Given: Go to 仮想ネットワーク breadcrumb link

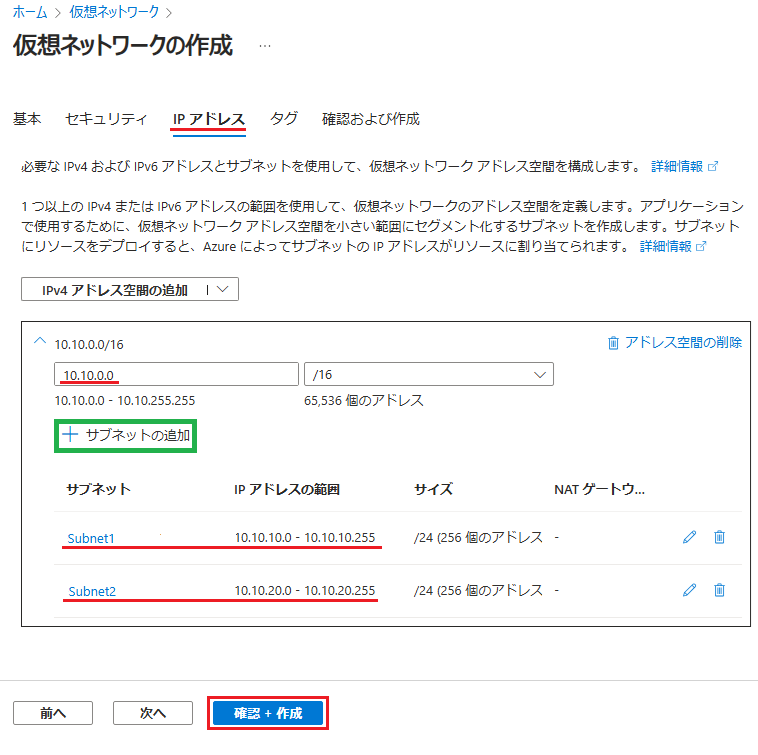Looking at the screenshot, I should [114, 12].
